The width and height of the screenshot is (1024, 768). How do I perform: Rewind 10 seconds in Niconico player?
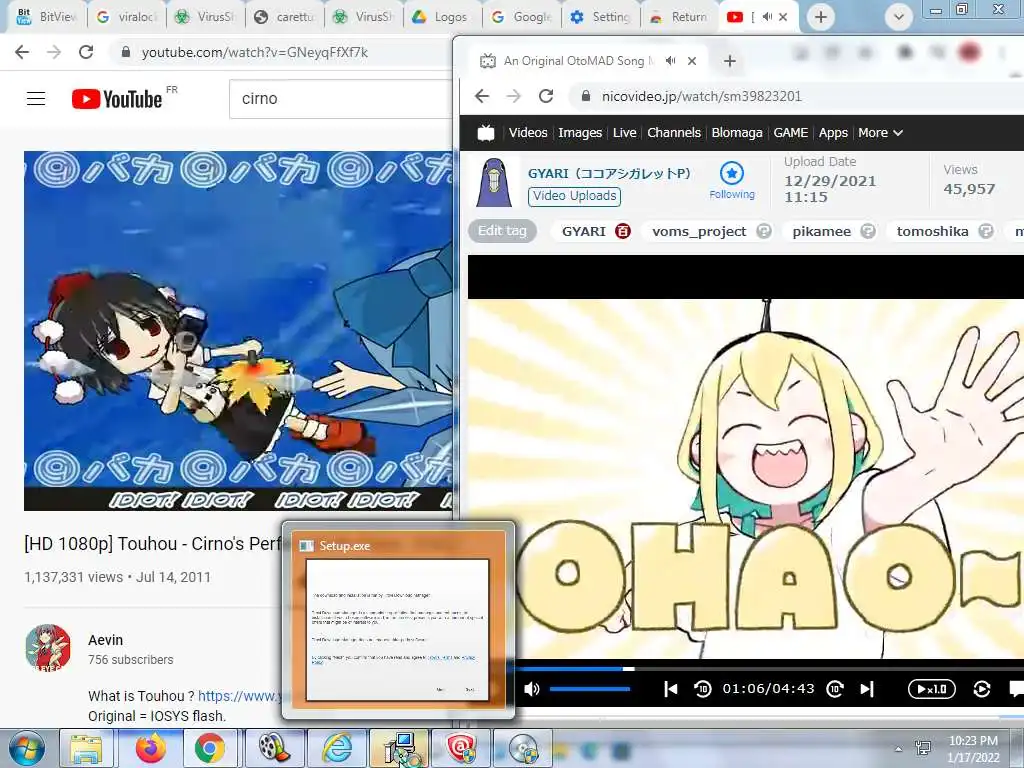(703, 689)
